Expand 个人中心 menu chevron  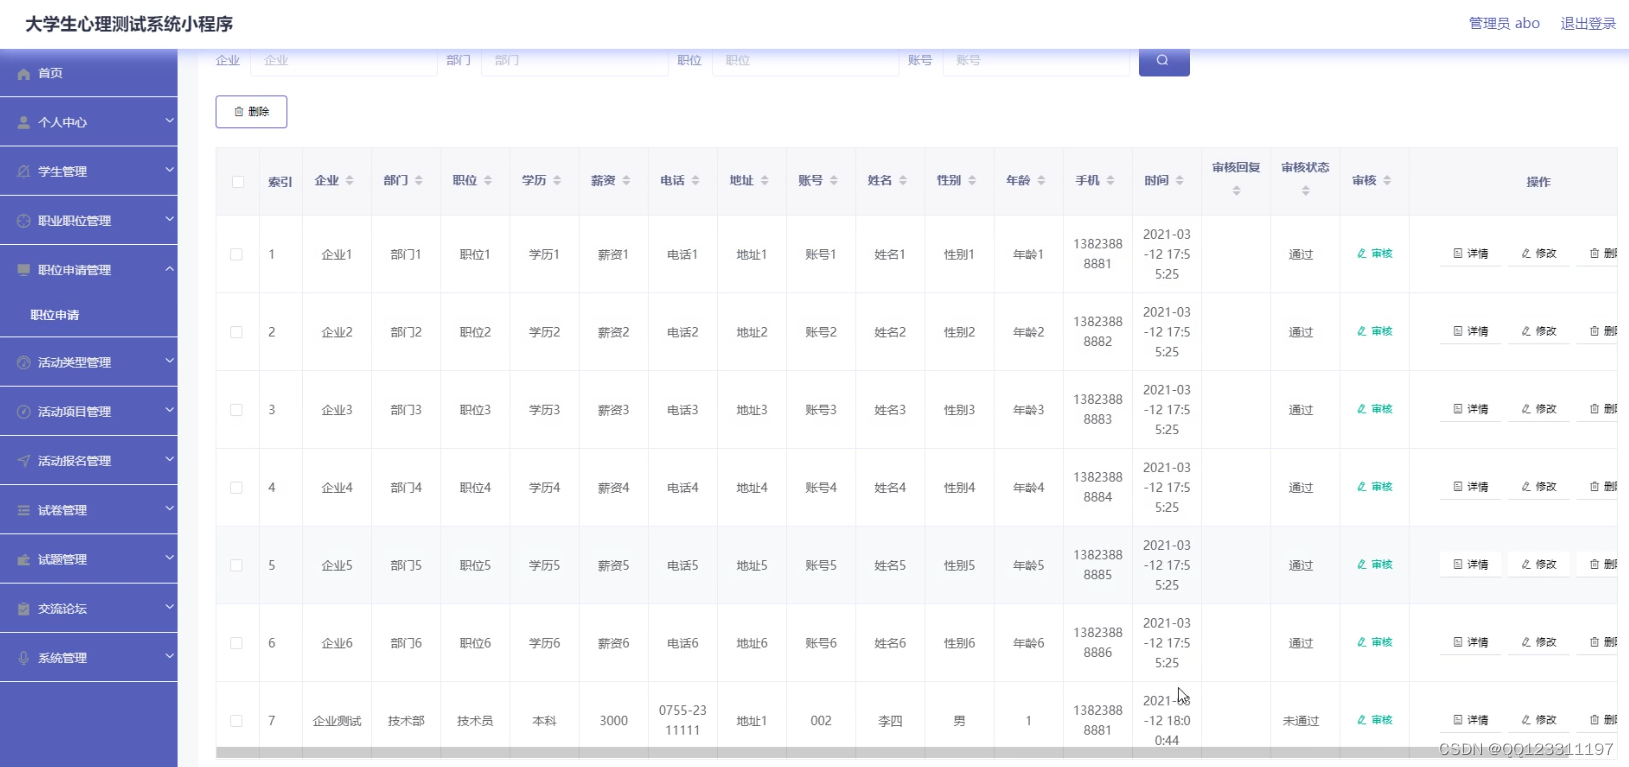coord(169,121)
